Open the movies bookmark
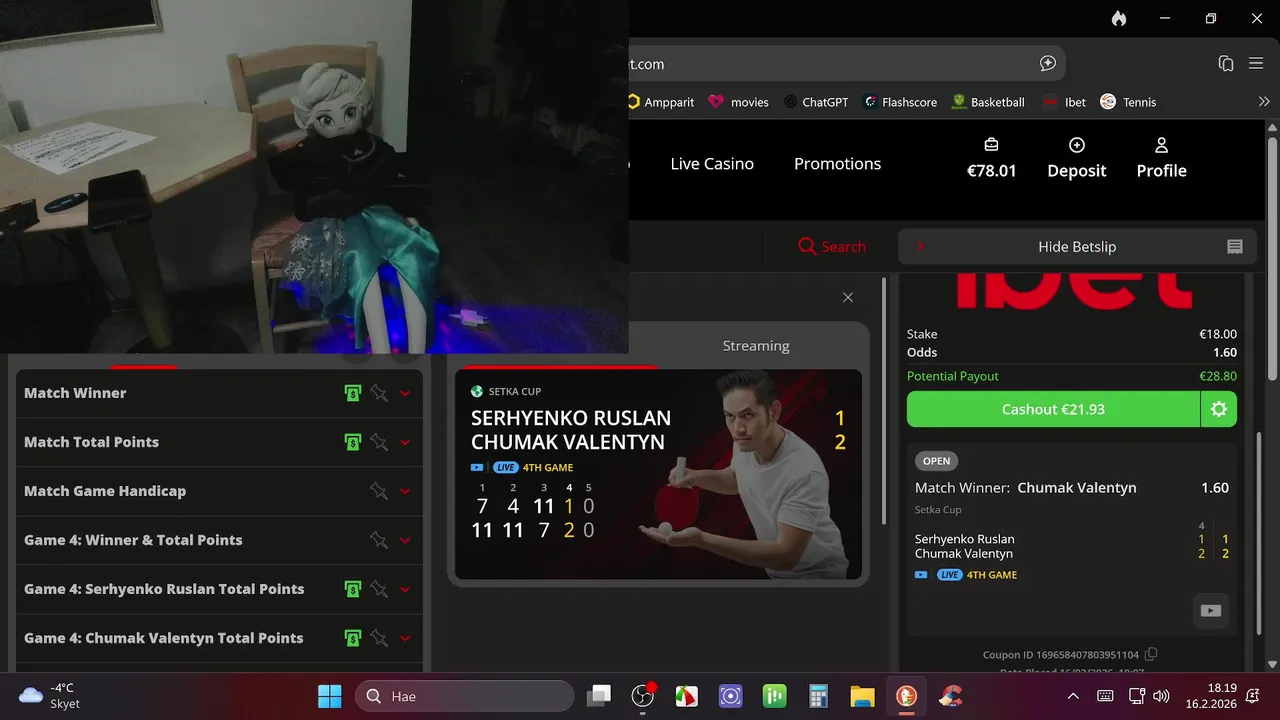Image resolution: width=1280 pixels, height=720 pixels. [x=739, y=102]
